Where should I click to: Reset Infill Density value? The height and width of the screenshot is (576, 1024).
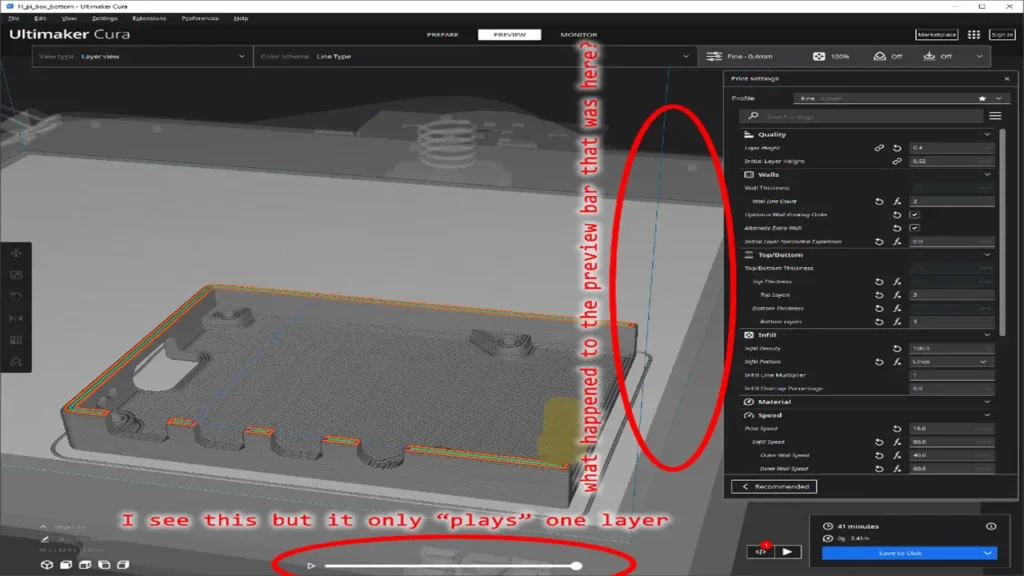click(x=897, y=349)
